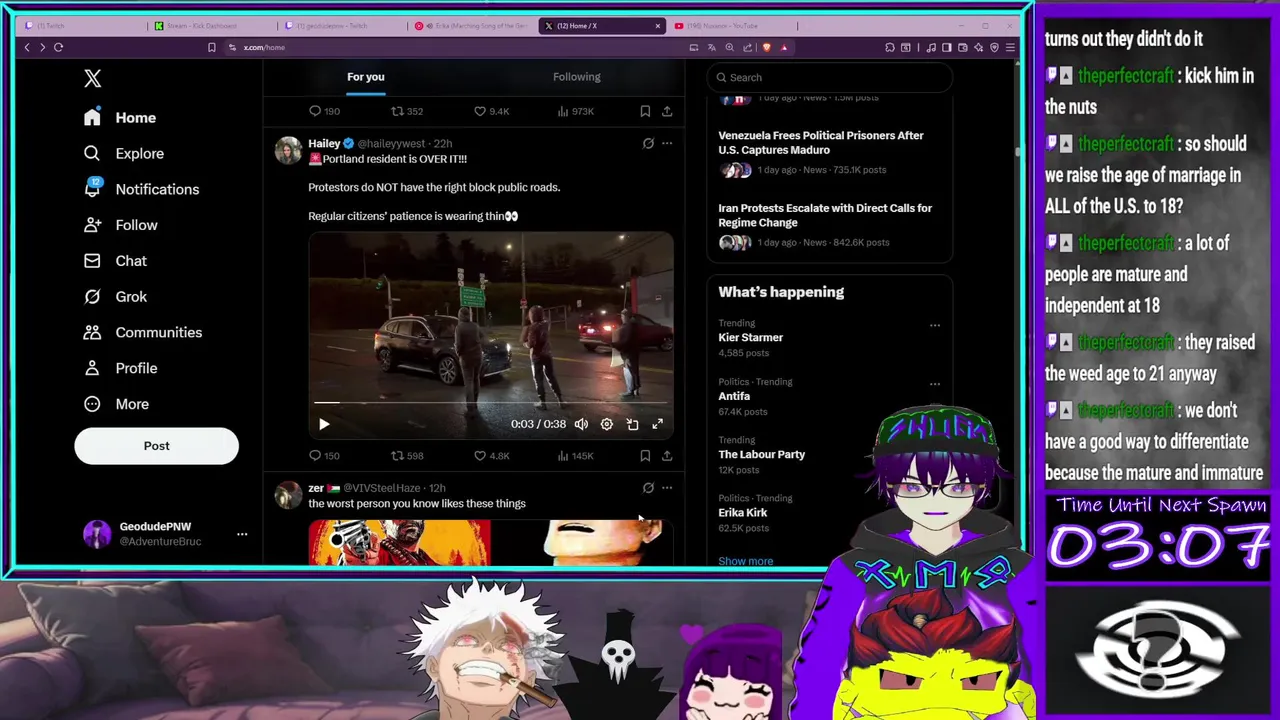This screenshot has width=1280, height=720.
Task: Open Communities in the sidebar
Action: coord(143,332)
